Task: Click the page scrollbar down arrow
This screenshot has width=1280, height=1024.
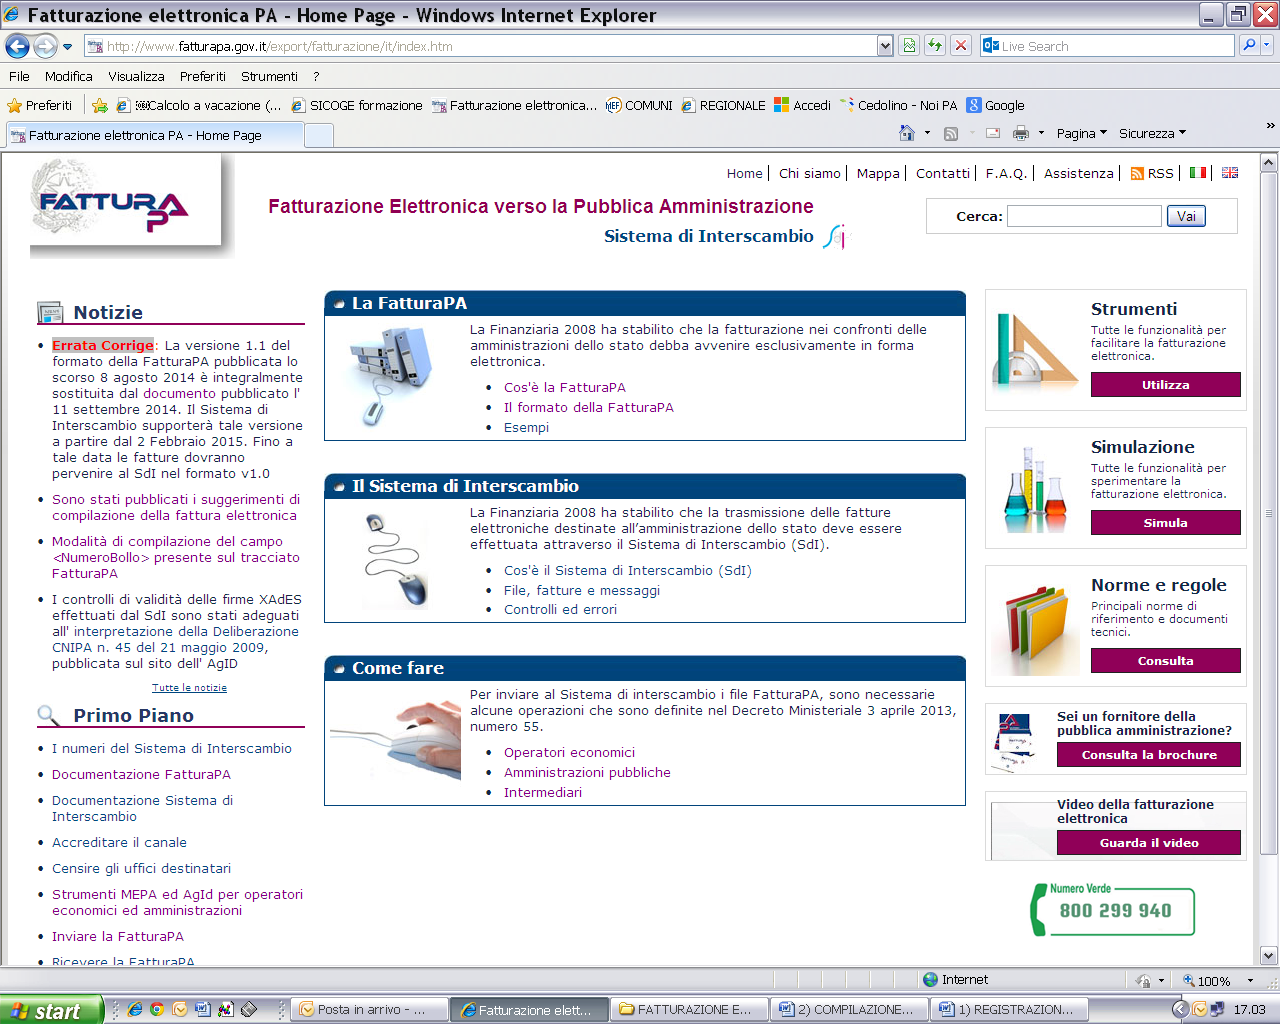Action: (x=1269, y=955)
